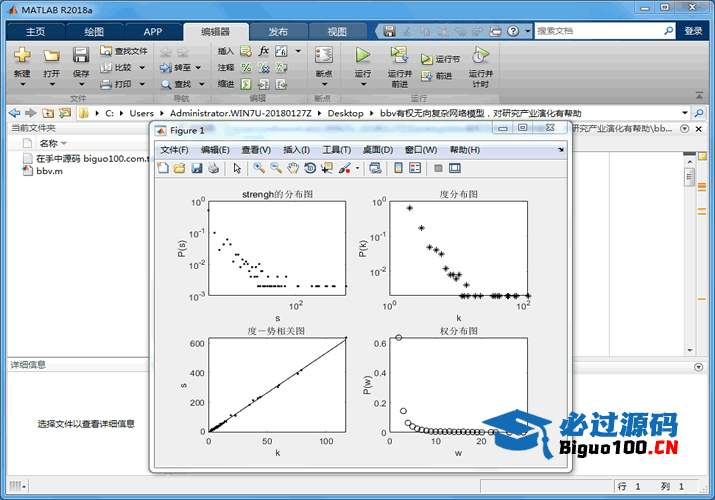
Task: Click Figure print icon
Action: [x=213, y=168]
